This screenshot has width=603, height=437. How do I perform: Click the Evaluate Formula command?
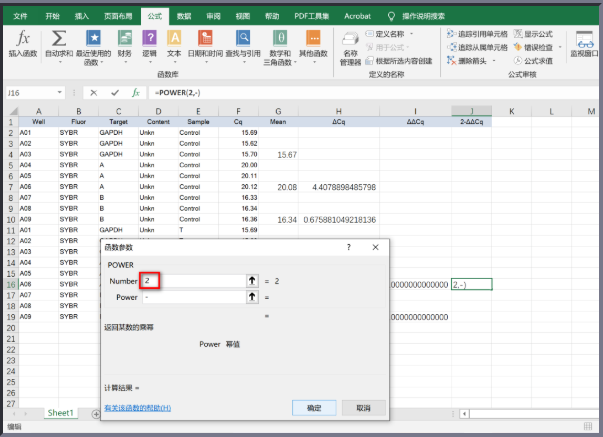533,61
